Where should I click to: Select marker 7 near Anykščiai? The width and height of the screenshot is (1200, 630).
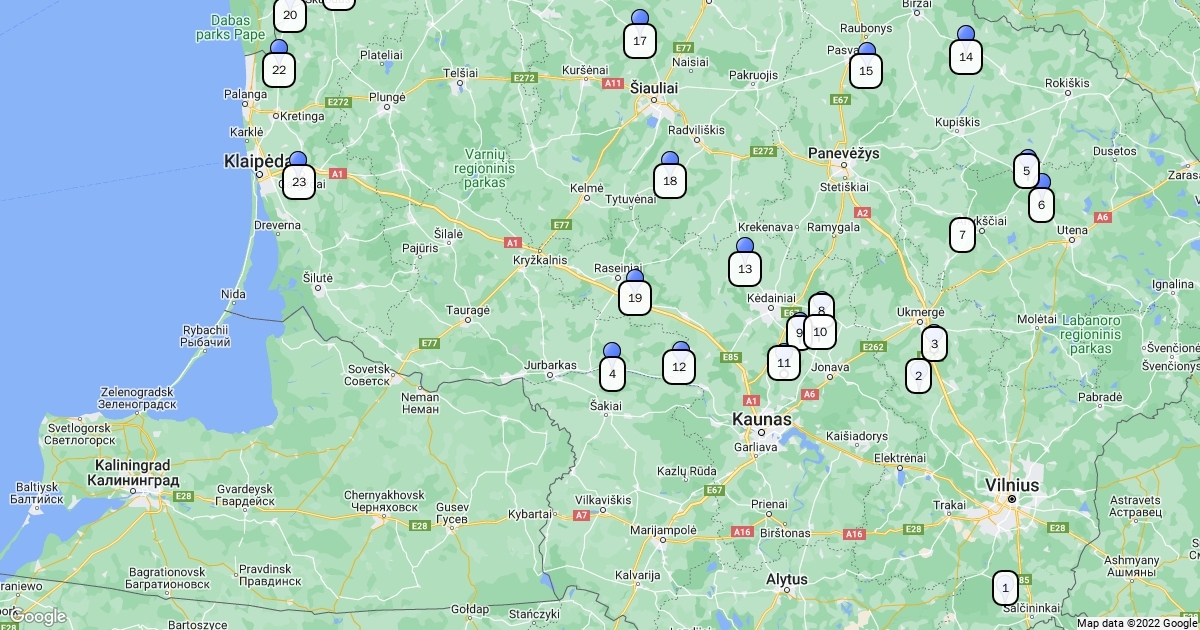click(x=962, y=236)
